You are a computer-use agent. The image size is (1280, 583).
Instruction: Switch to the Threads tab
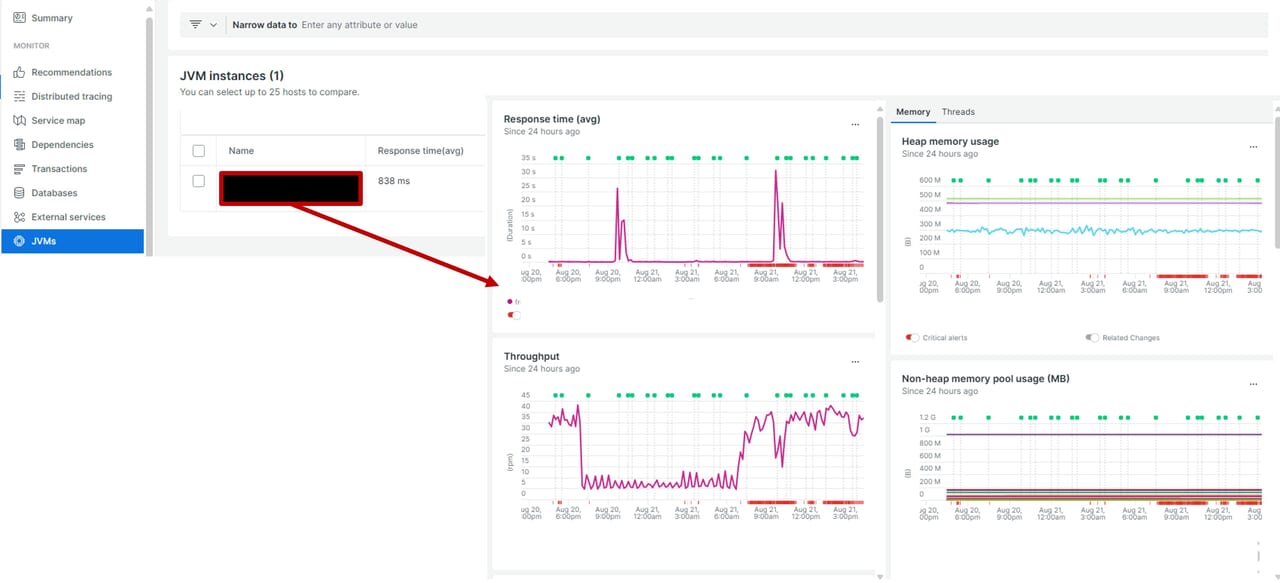click(x=958, y=112)
